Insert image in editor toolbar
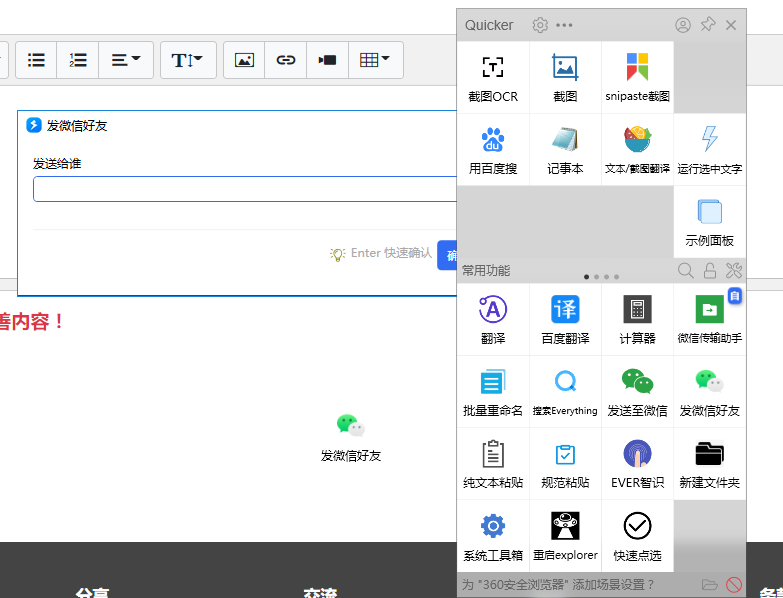Image resolution: width=783 pixels, height=598 pixels. coord(244,60)
